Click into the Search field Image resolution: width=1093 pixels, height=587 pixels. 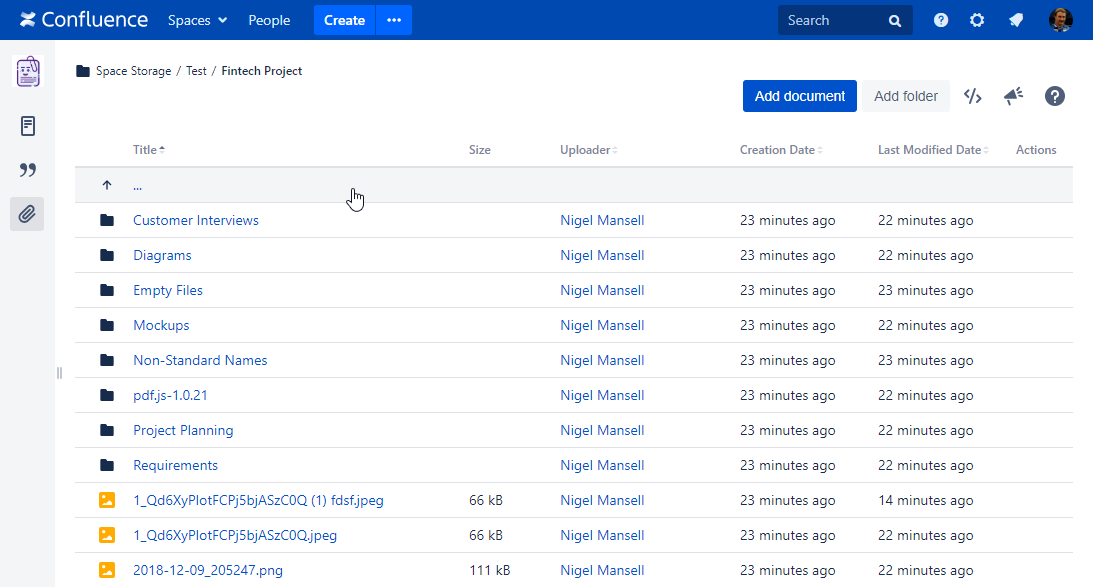(x=833, y=20)
